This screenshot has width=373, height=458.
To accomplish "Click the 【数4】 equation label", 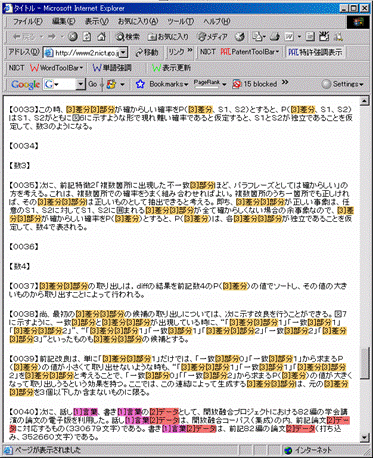I will 19,266.
